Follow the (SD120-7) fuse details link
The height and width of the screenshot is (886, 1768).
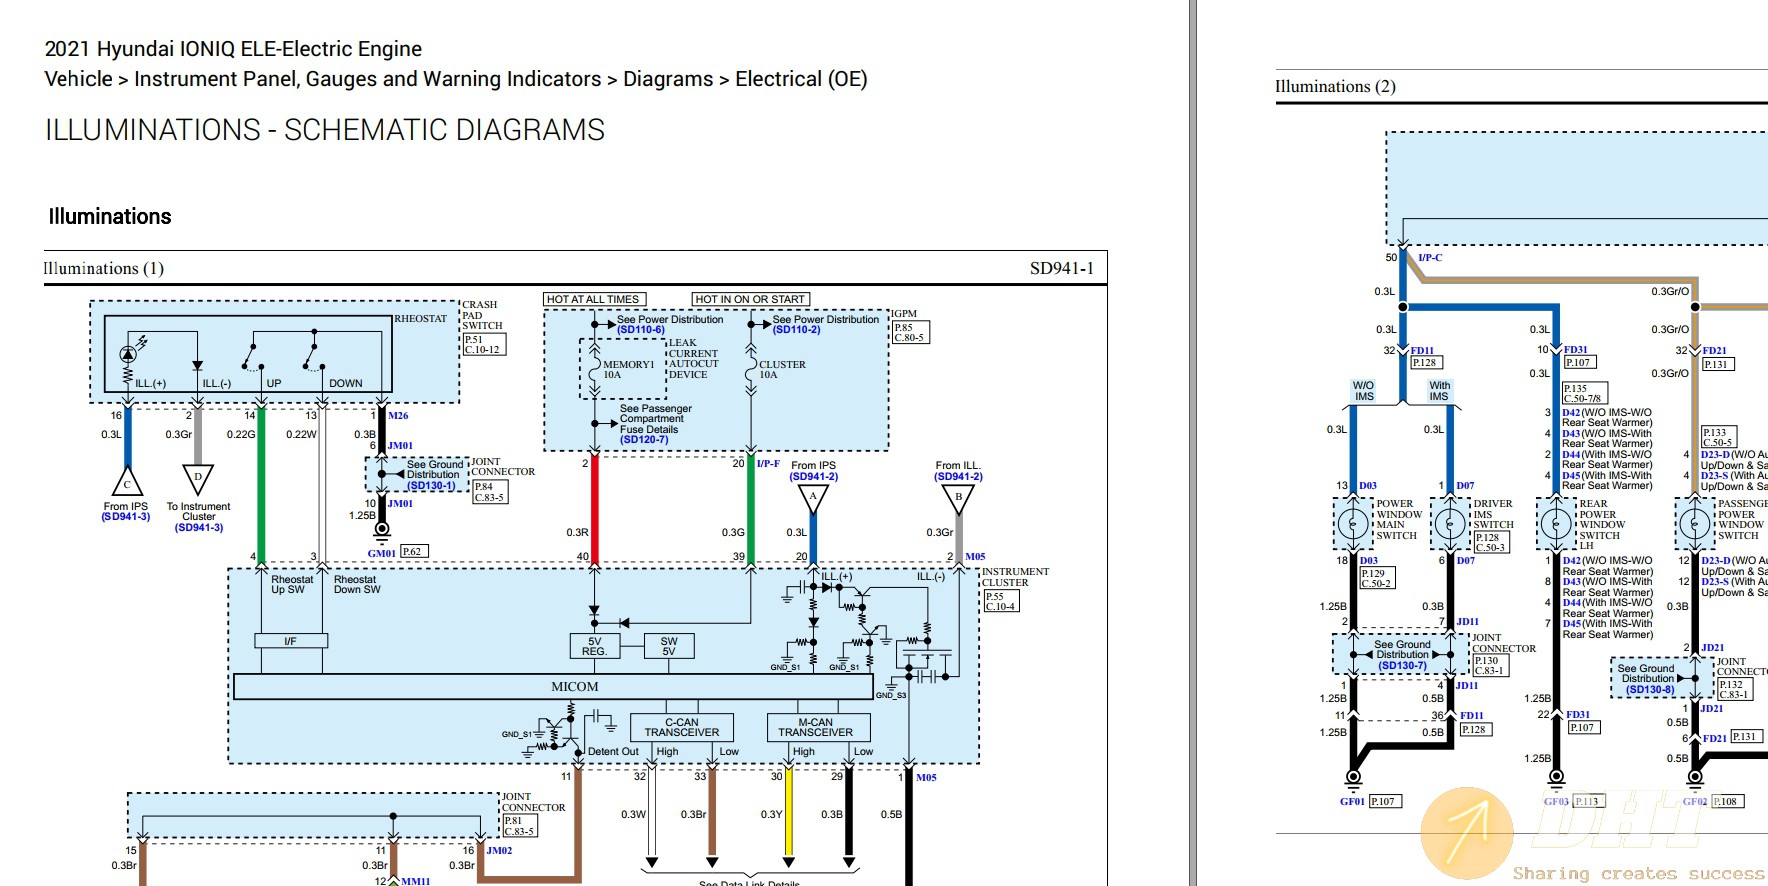coord(644,440)
